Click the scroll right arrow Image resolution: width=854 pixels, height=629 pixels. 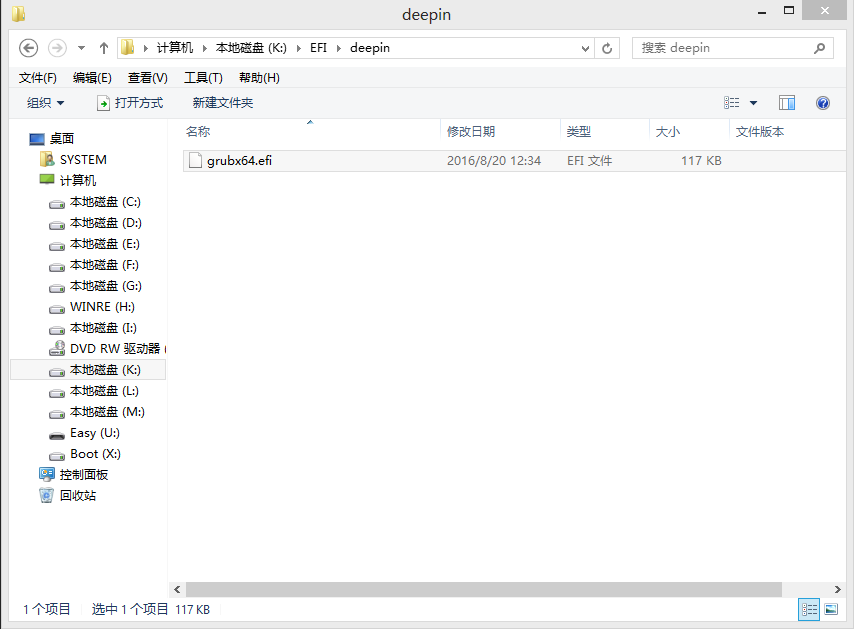(838, 589)
